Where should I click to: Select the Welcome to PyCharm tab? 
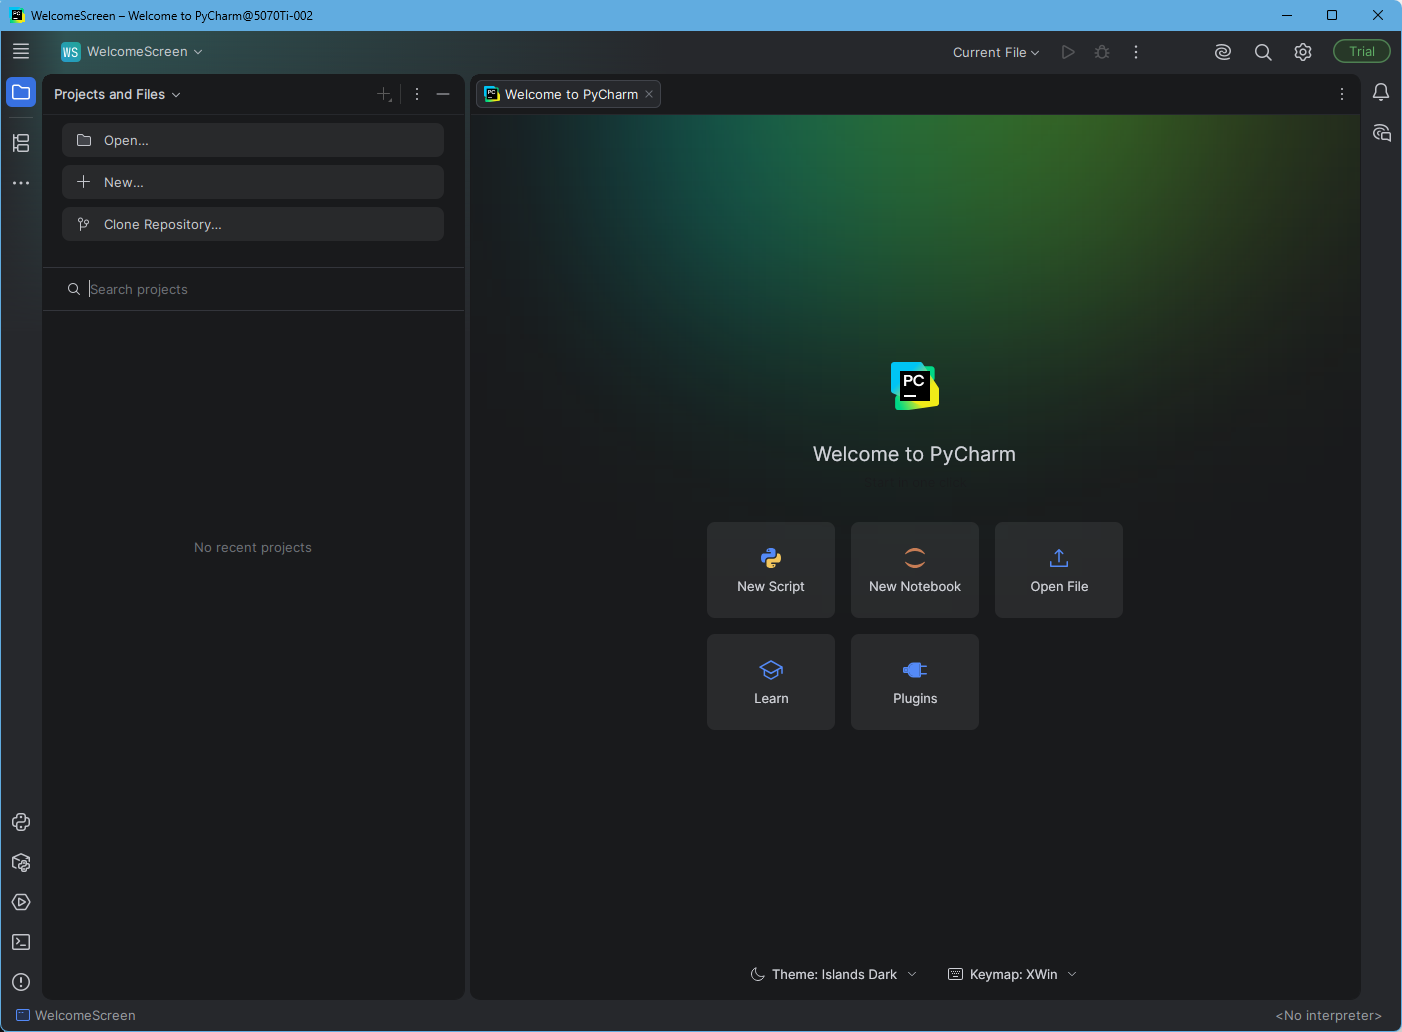[x=568, y=94]
